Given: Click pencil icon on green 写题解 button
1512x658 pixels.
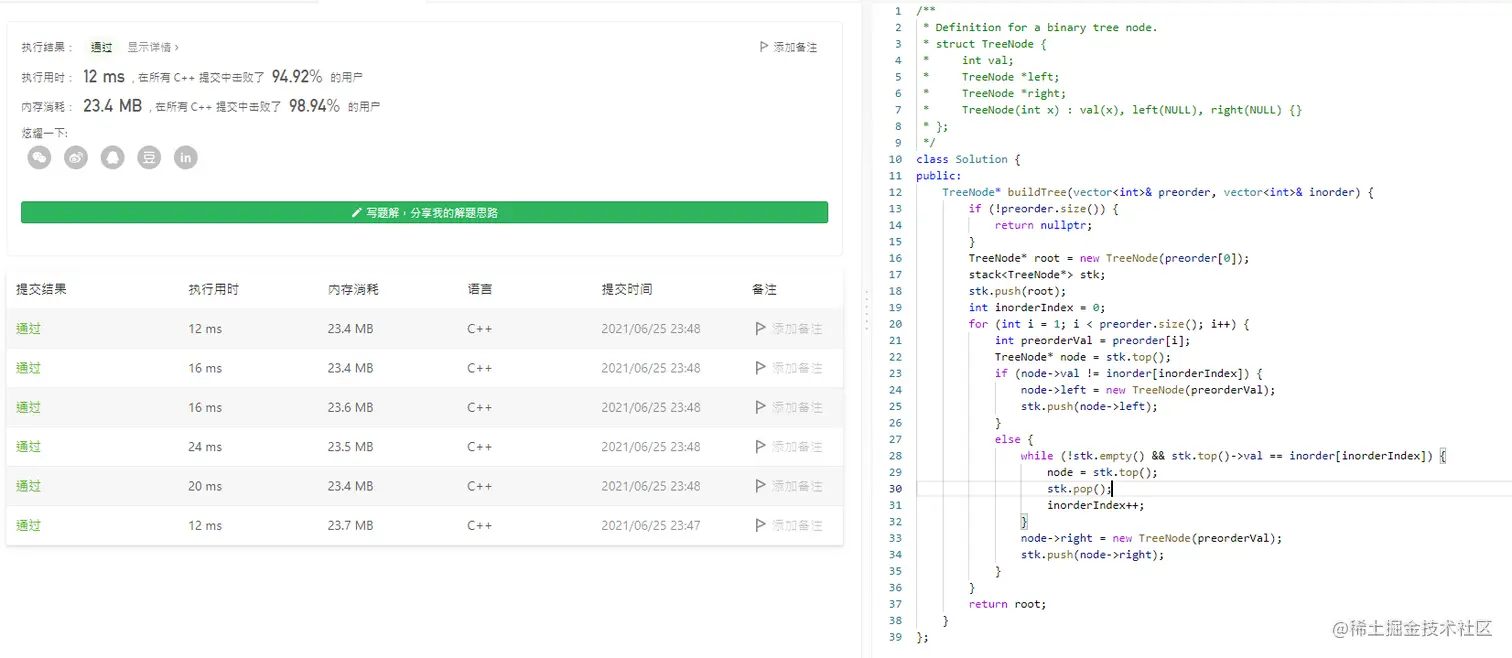Looking at the screenshot, I should [x=356, y=213].
